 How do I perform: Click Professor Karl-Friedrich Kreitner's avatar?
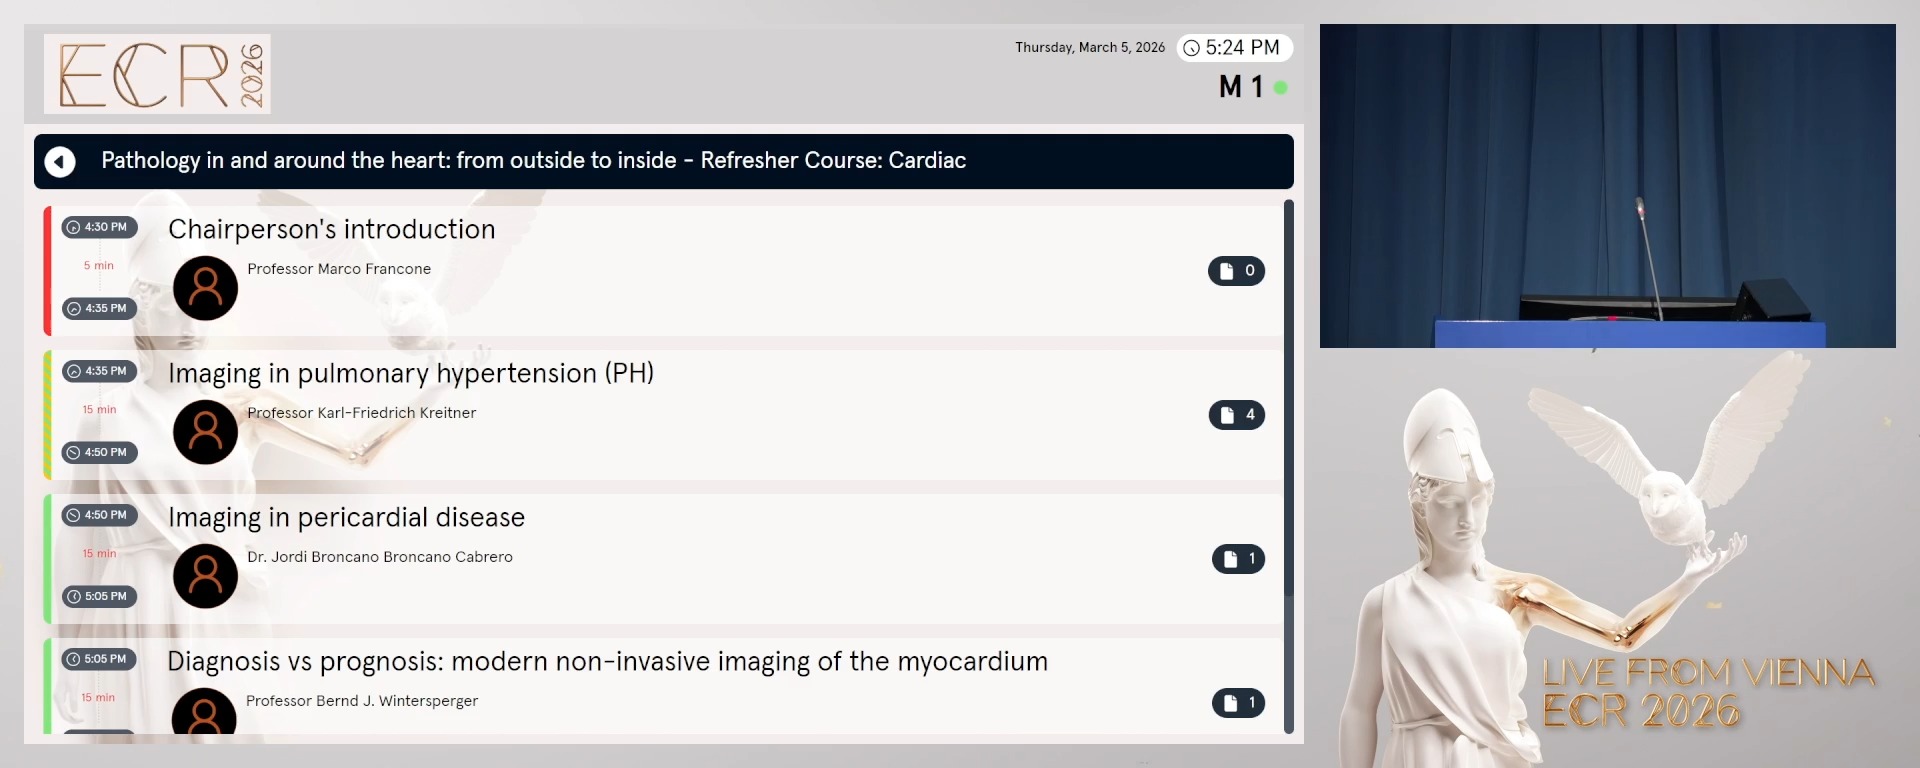[x=205, y=432]
